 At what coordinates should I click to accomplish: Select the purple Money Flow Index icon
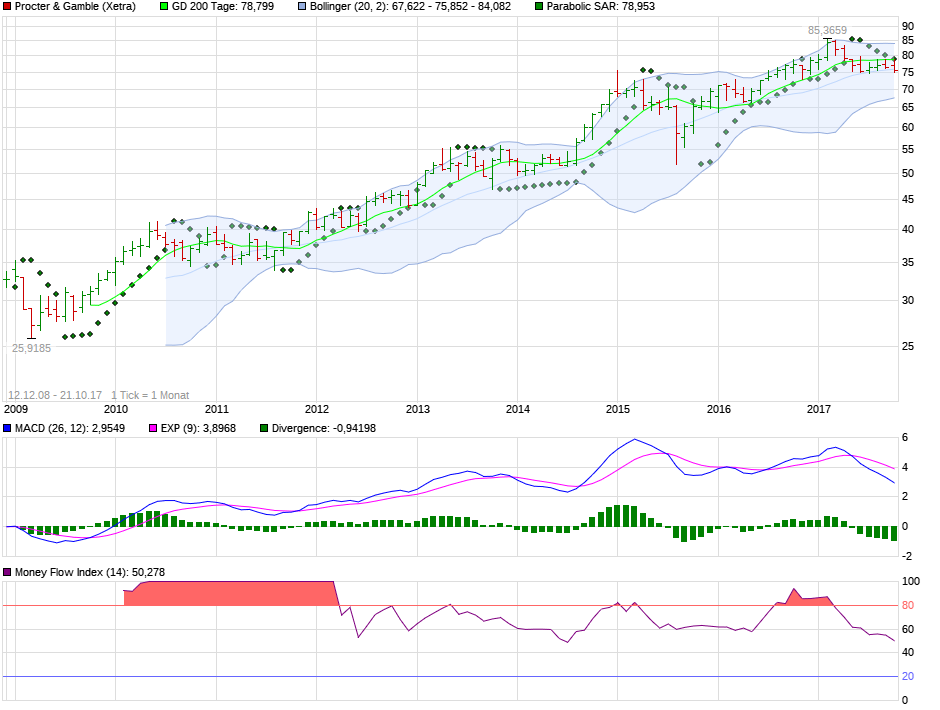click(x=7, y=572)
